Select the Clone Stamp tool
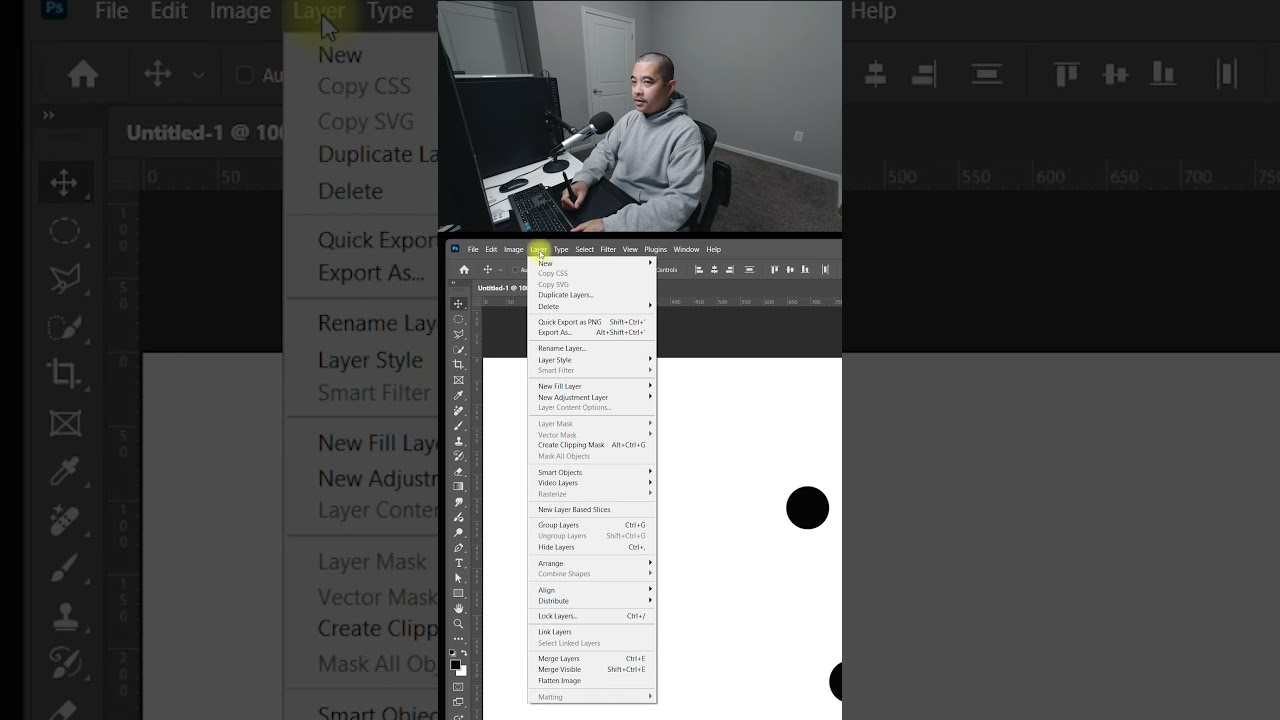The image size is (1280, 720). [x=459, y=441]
